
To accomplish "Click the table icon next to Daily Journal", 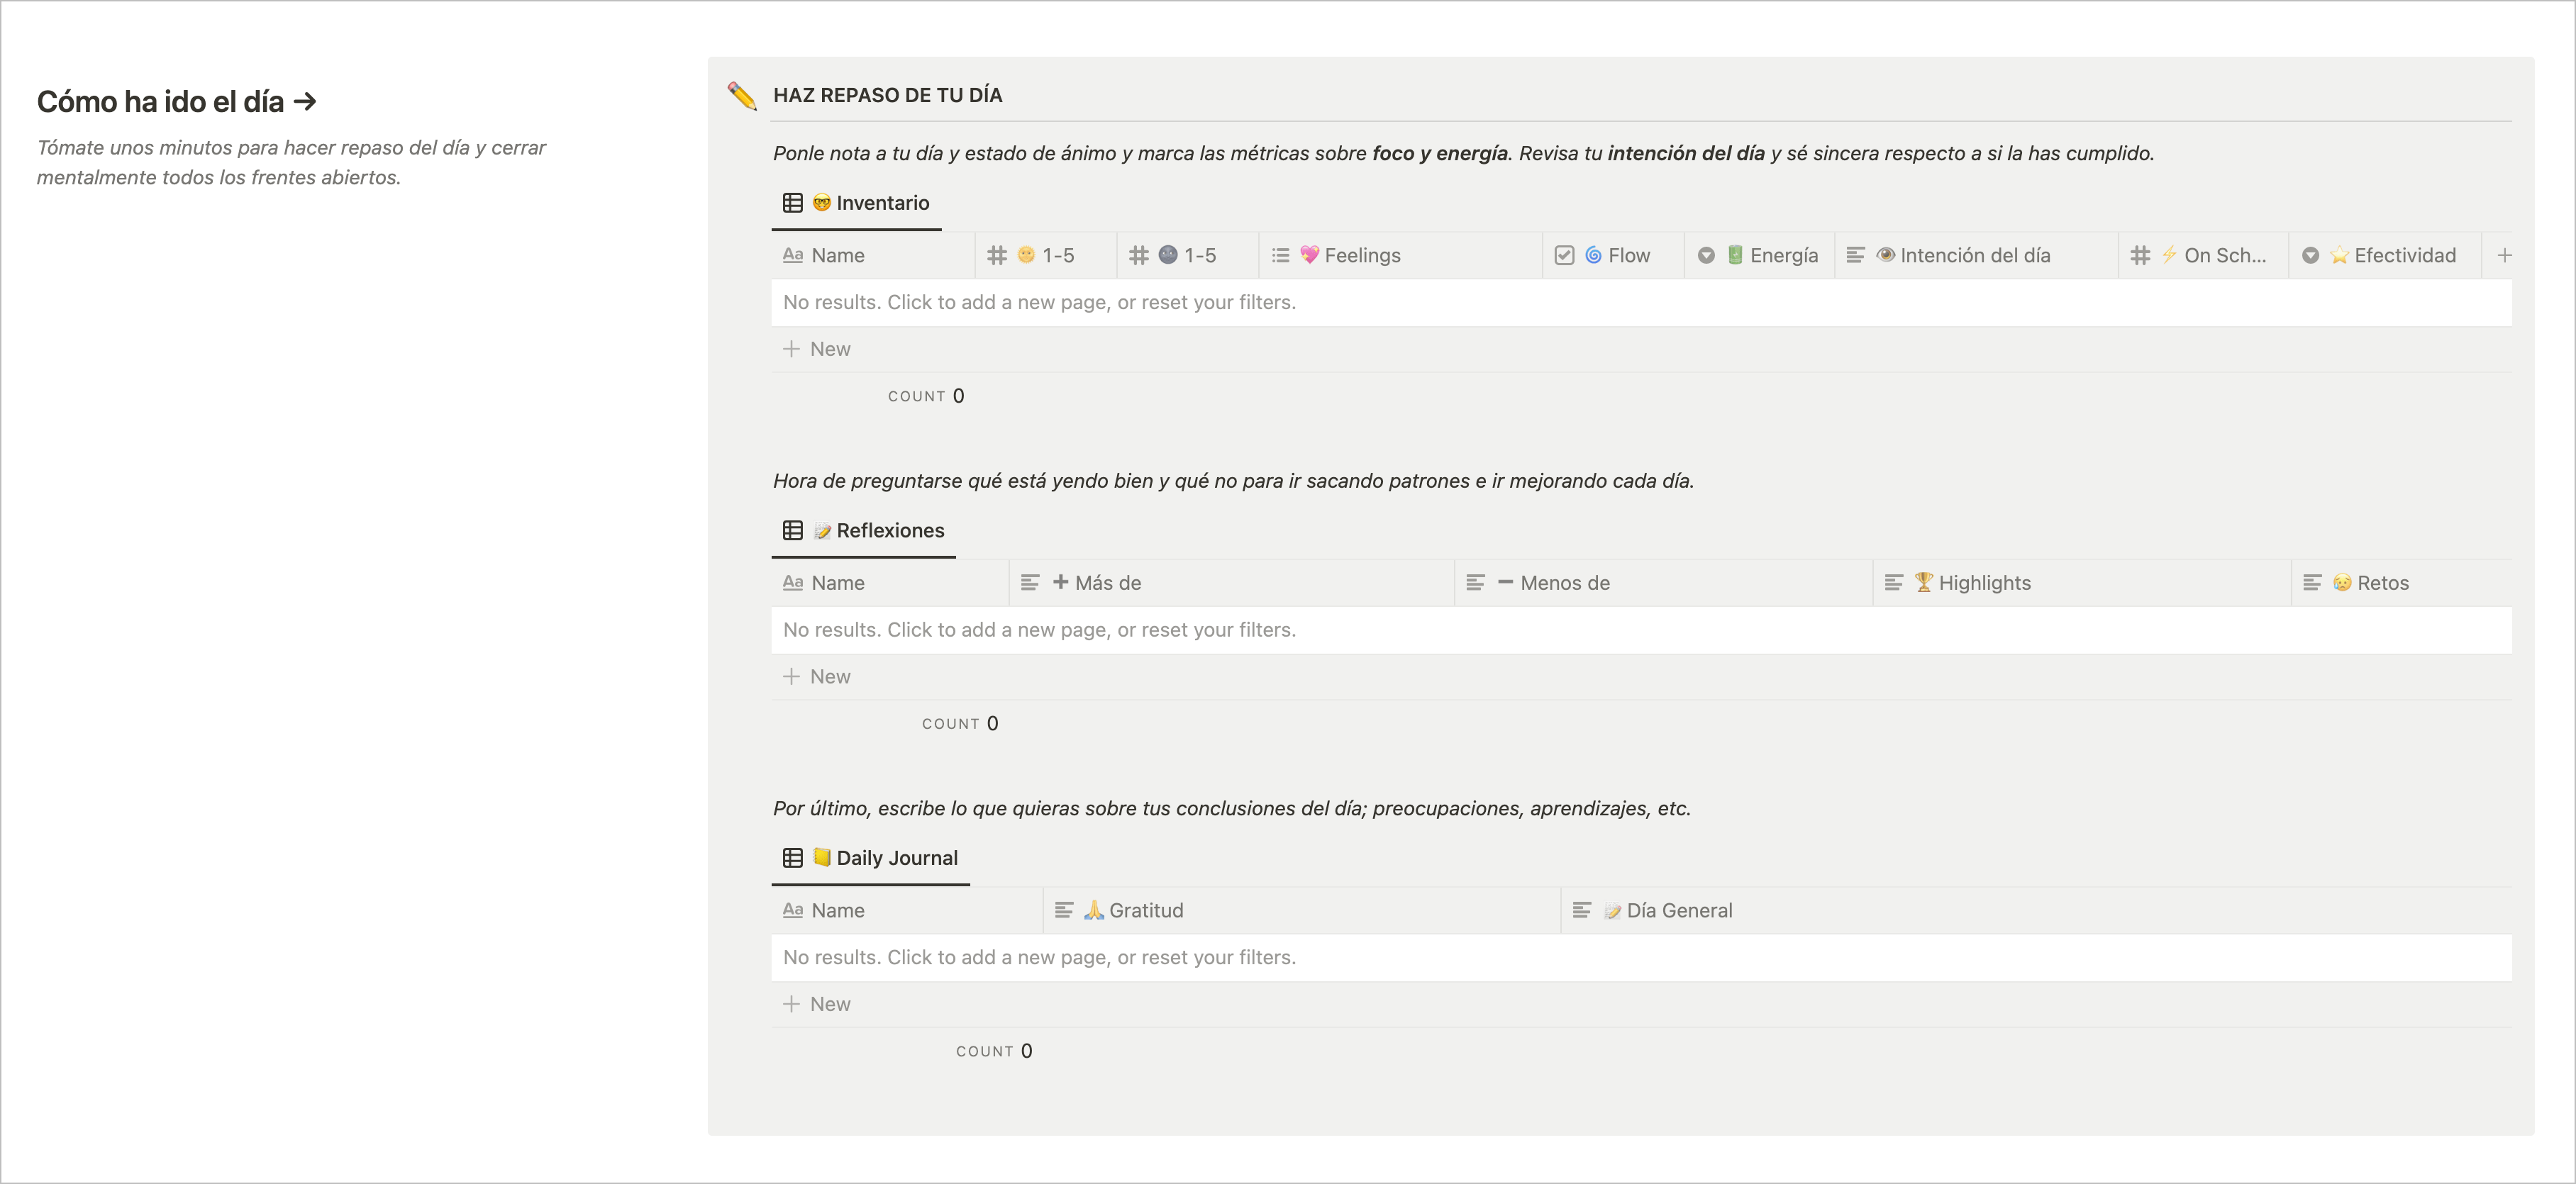I will pos(792,858).
